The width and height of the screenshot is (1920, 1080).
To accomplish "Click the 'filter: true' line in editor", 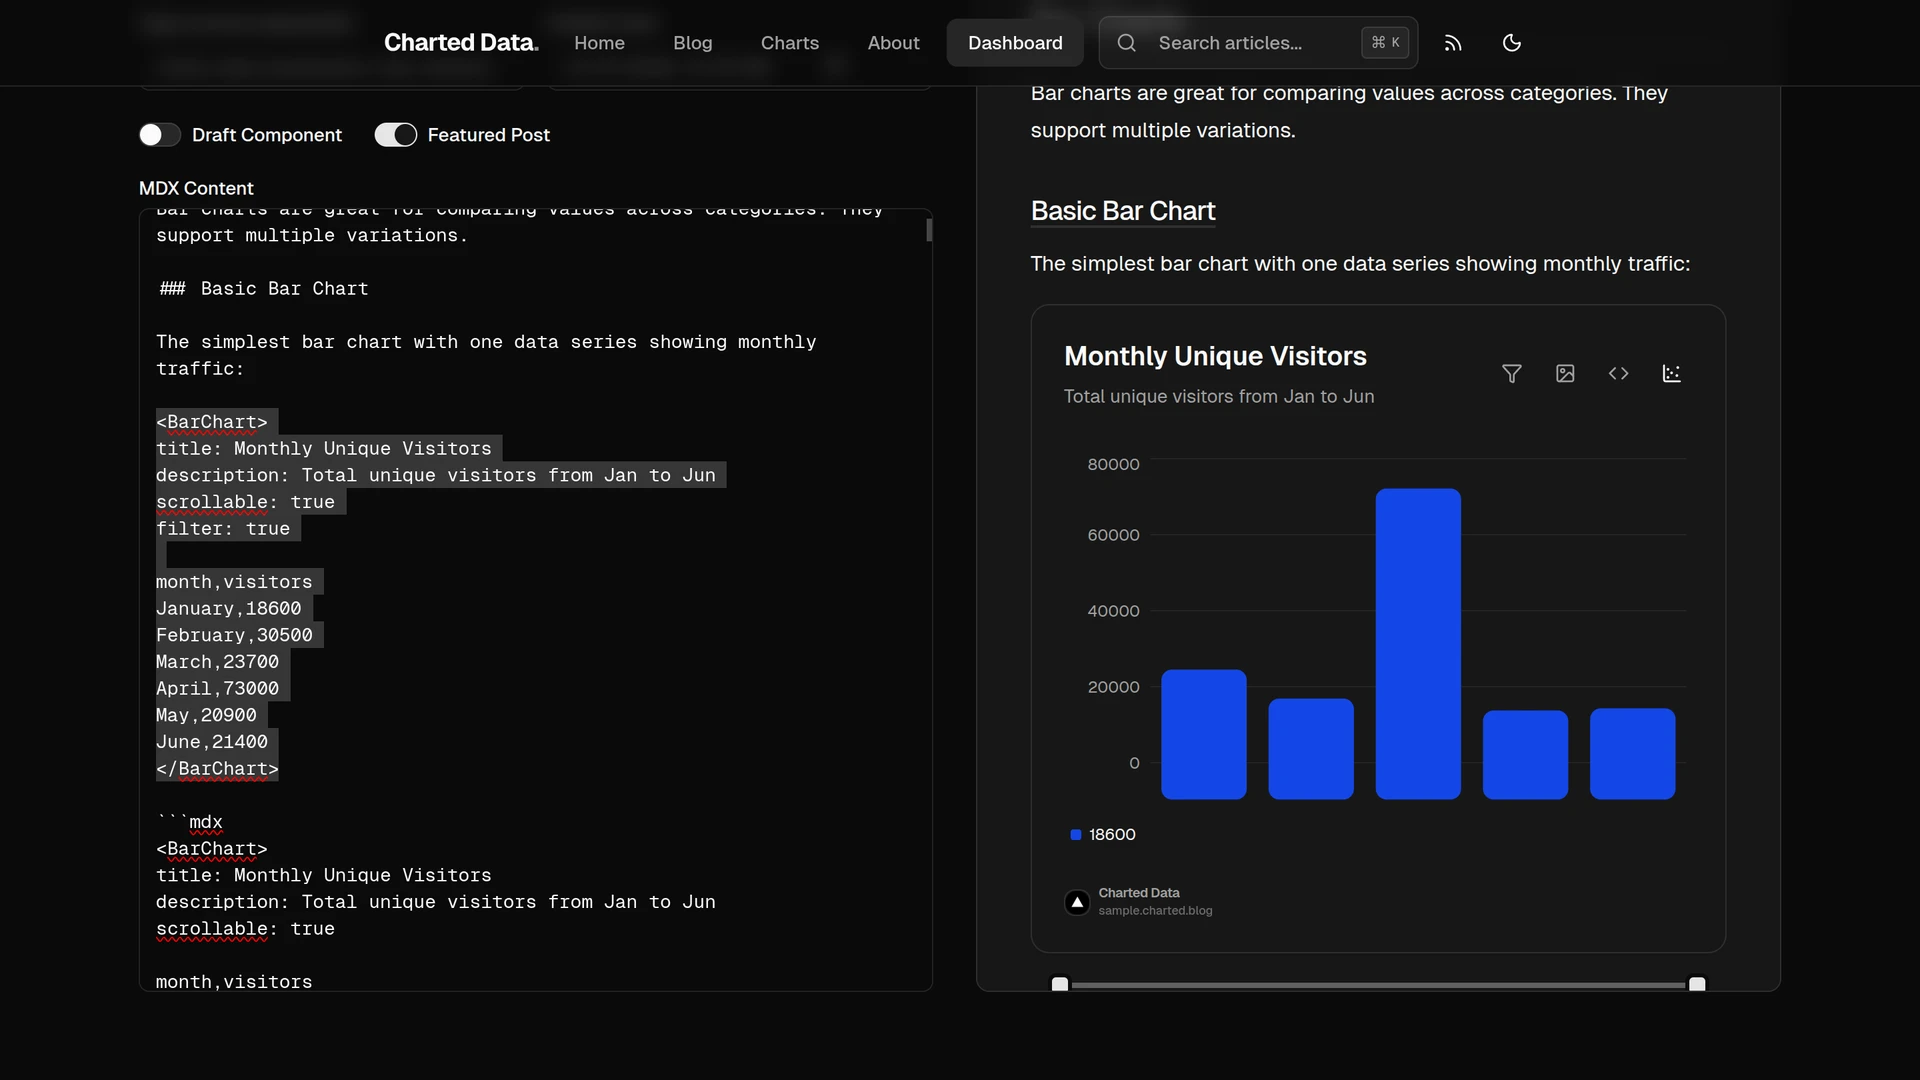I will (x=223, y=529).
